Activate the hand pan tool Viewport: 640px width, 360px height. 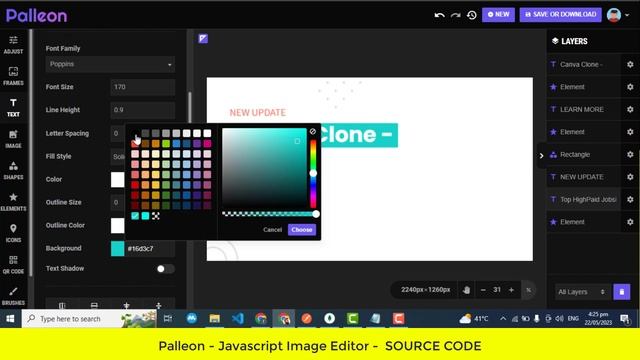(x=467, y=290)
